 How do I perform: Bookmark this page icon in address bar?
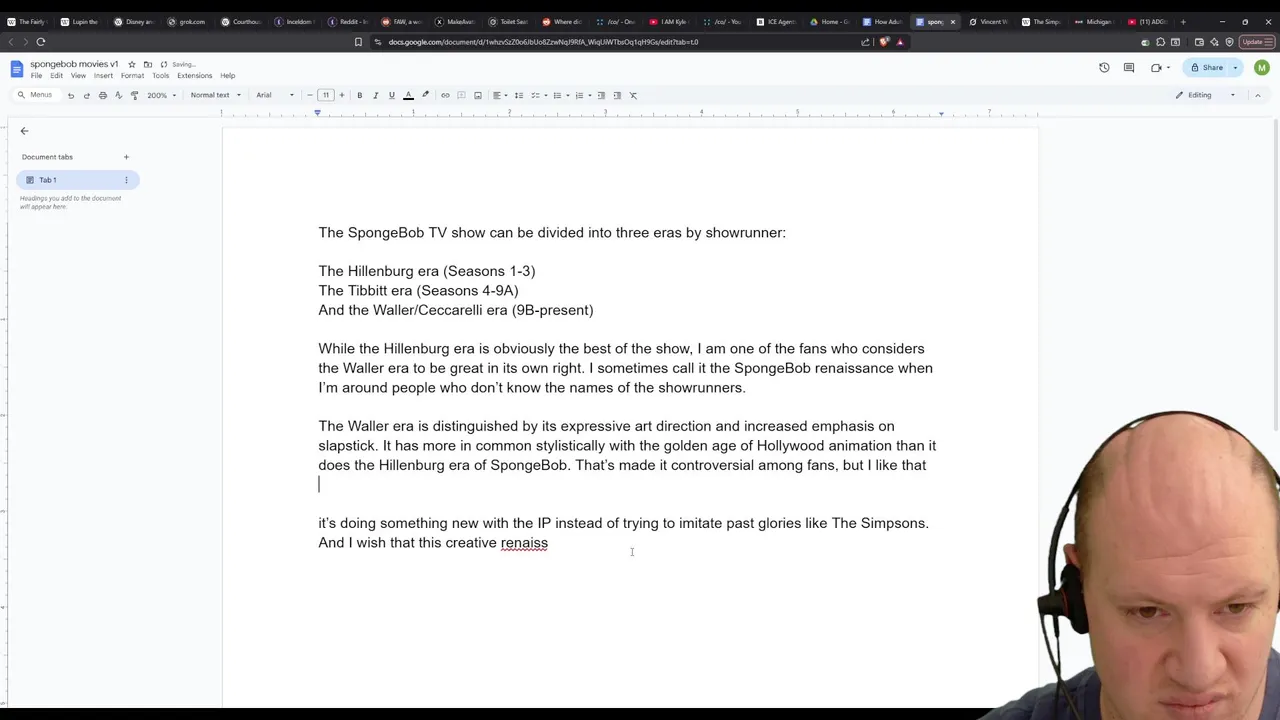pos(358,42)
